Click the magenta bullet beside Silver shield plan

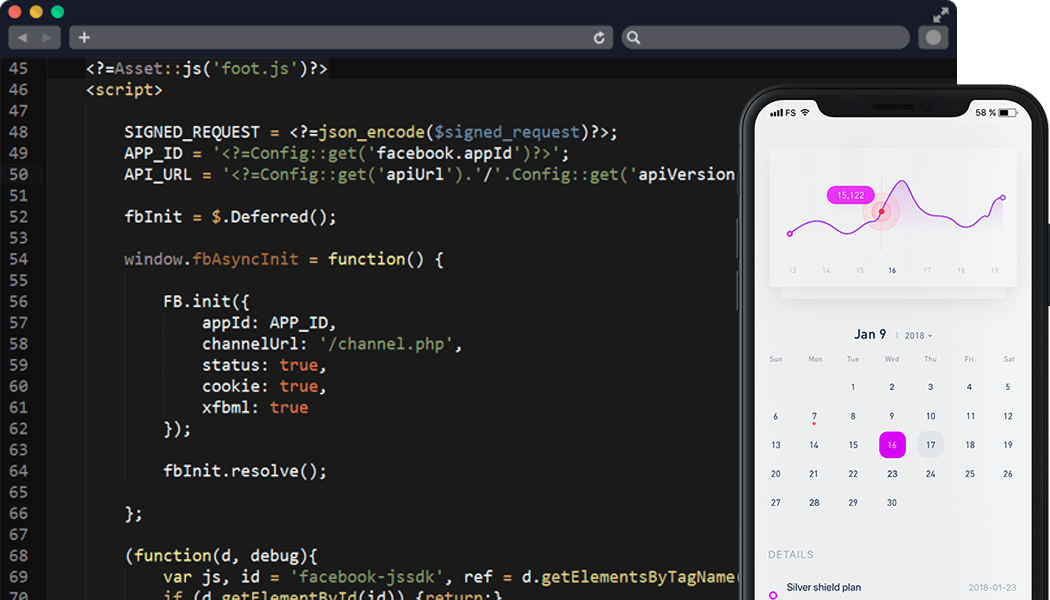click(773, 595)
